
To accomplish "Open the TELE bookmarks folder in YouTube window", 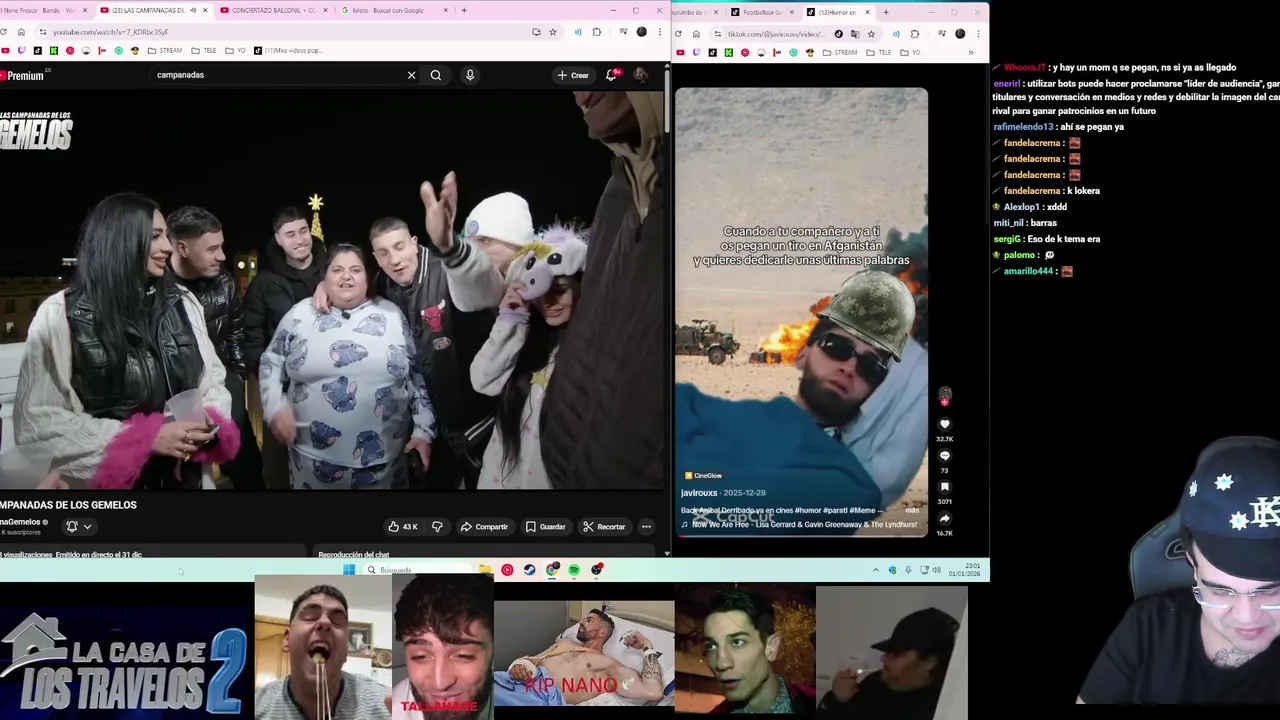I will click(204, 50).
